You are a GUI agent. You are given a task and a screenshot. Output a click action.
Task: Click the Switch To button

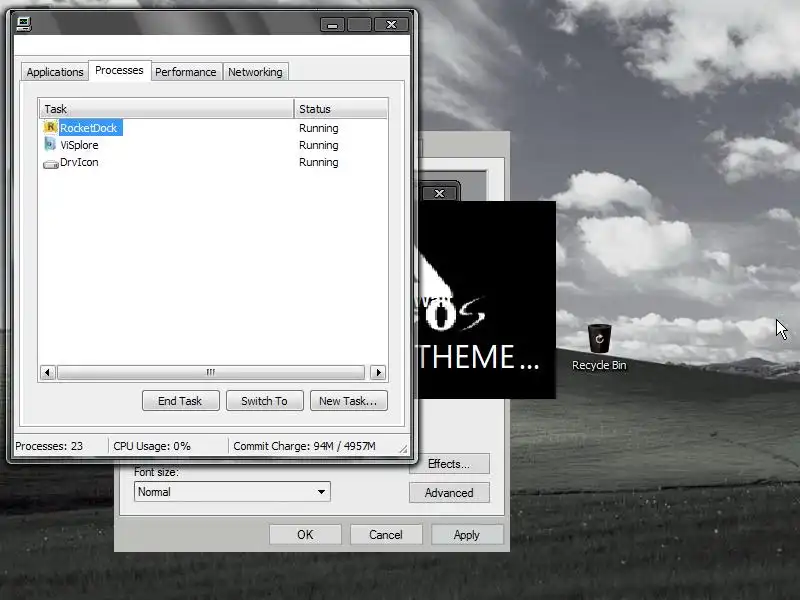pyautogui.click(x=264, y=401)
